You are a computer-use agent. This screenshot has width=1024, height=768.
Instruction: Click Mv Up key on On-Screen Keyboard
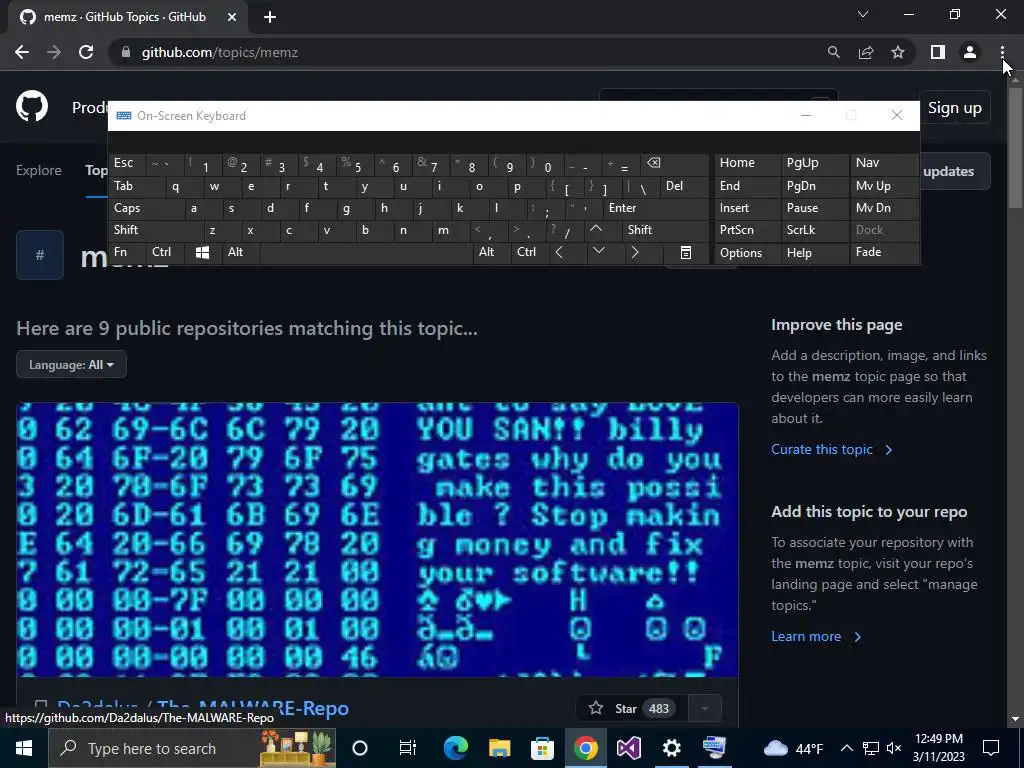pos(884,185)
